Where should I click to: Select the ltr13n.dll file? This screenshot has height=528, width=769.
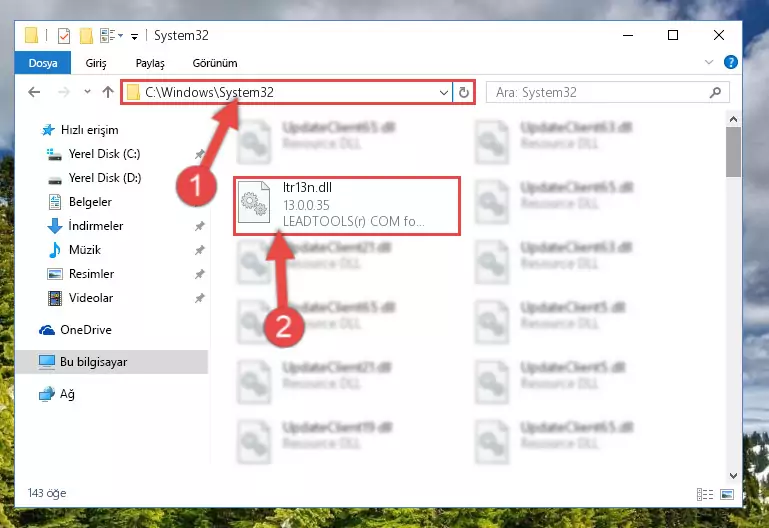[347, 206]
